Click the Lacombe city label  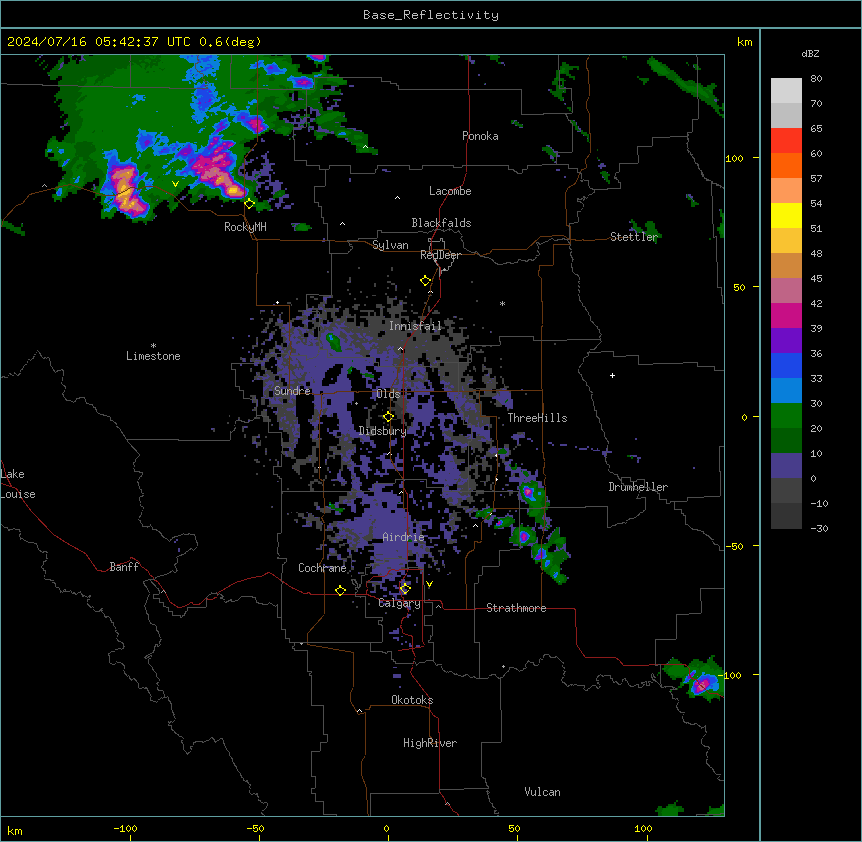(450, 191)
